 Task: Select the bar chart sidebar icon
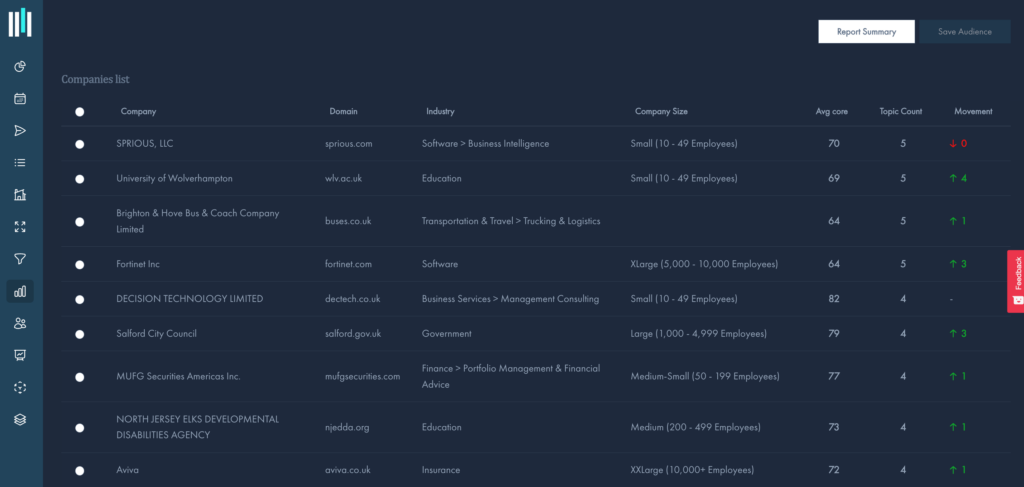(20, 291)
